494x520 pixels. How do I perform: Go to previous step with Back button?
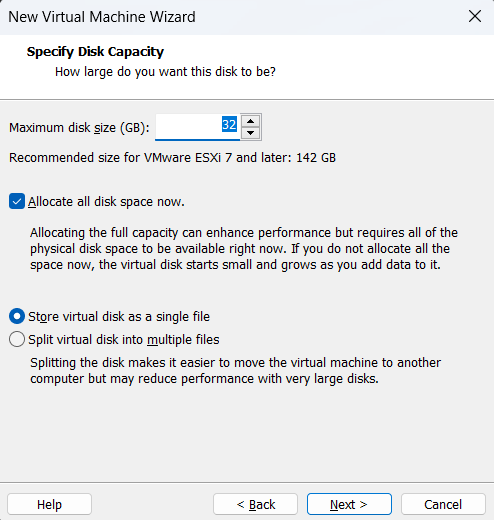255,504
